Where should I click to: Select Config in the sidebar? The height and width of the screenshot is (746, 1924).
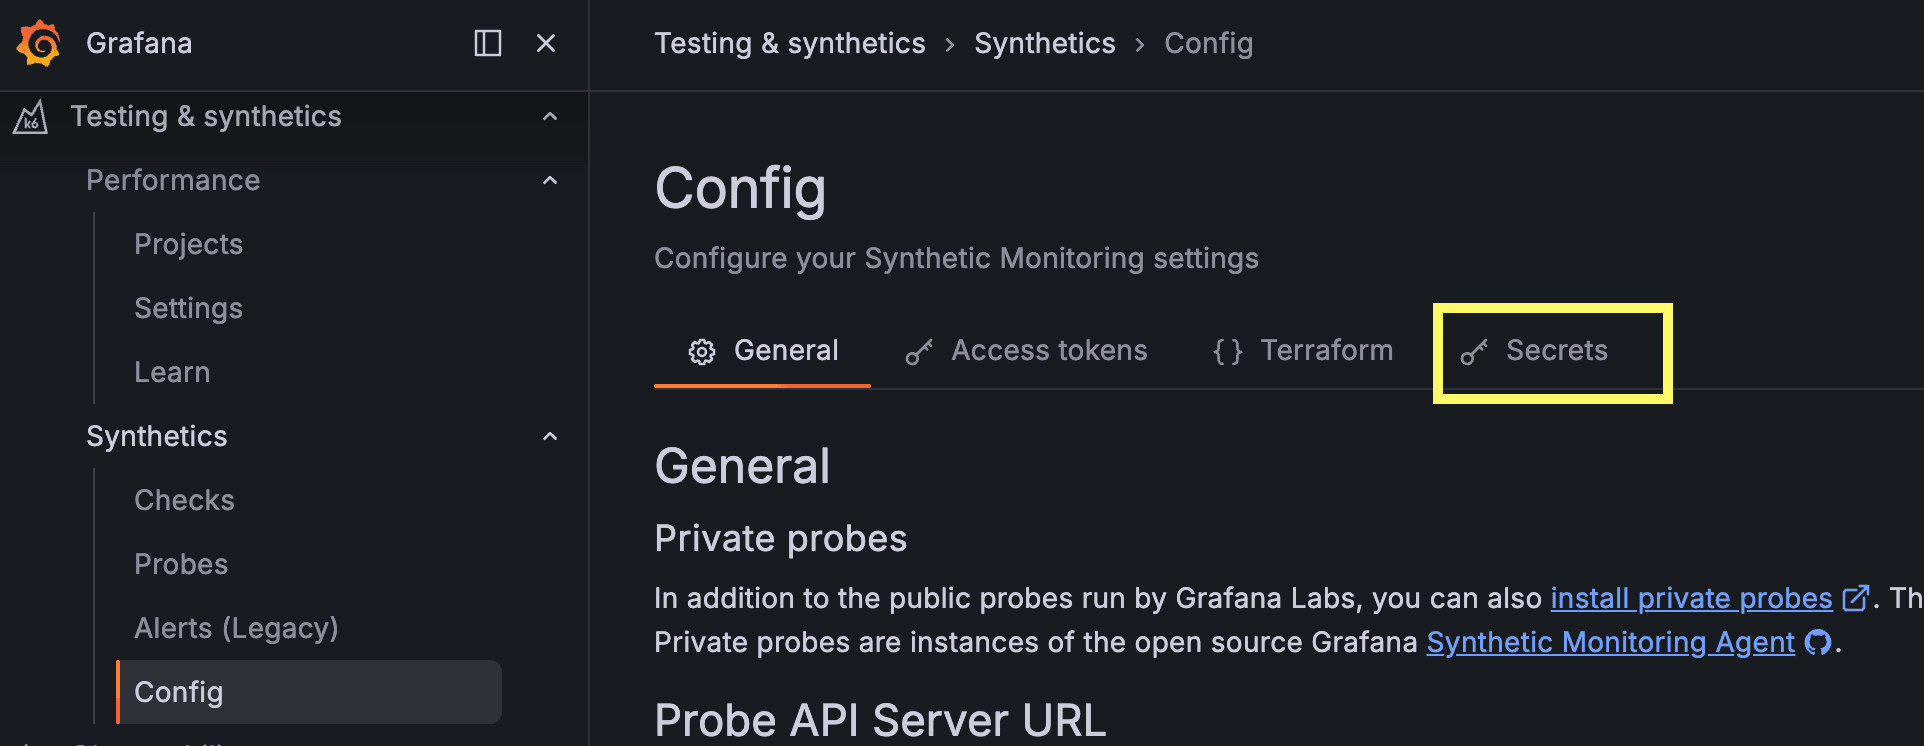[x=309, y=692]
